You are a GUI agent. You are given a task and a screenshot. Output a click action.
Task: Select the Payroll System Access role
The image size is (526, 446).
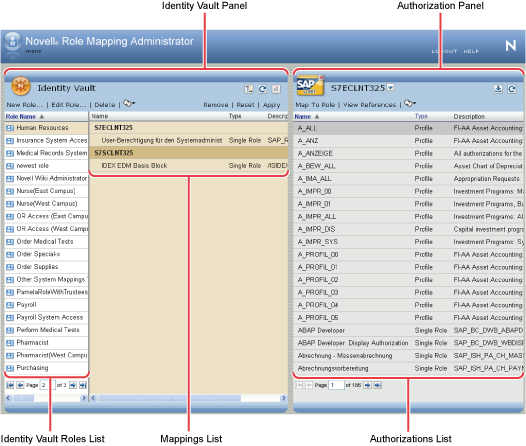[46, 318]
